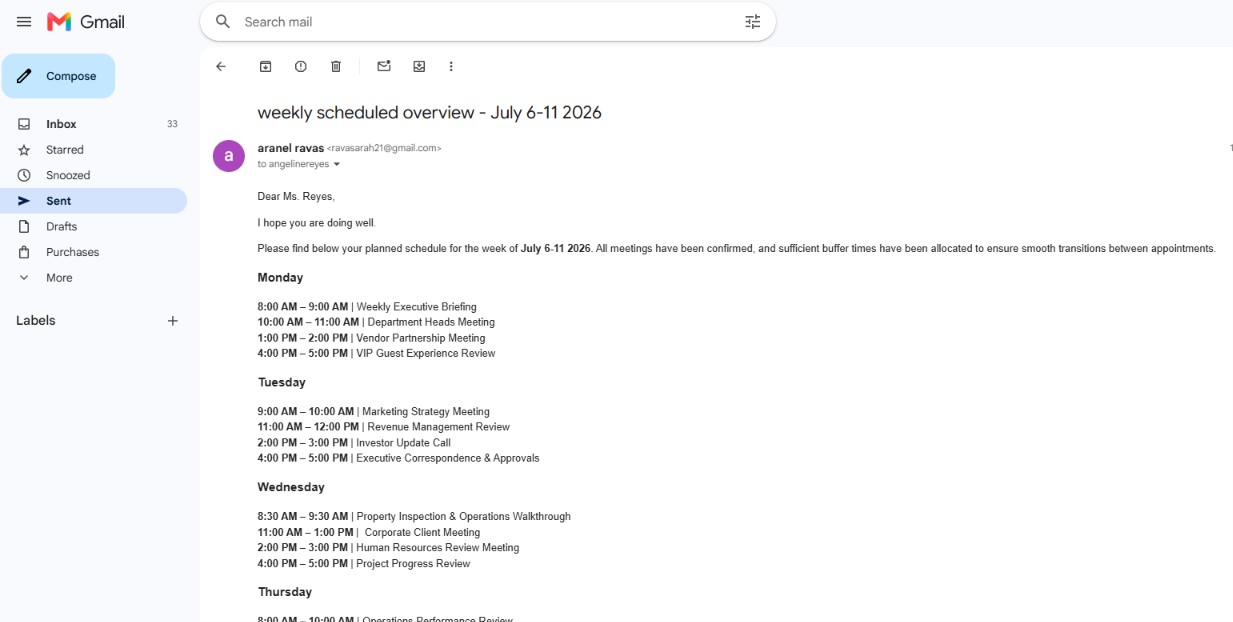Open the Drafts folder

pos(93,227)
